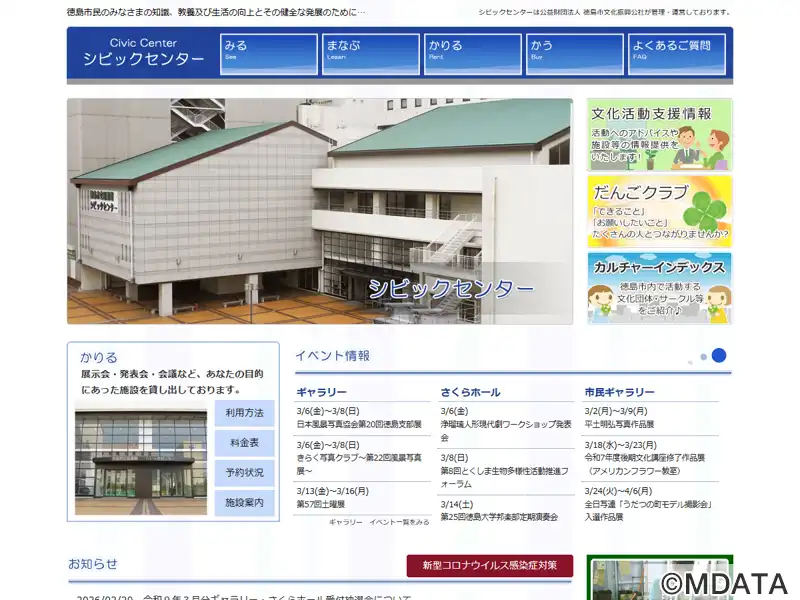Open event 日本風景写真協会第20回徳島支部展

359,424
